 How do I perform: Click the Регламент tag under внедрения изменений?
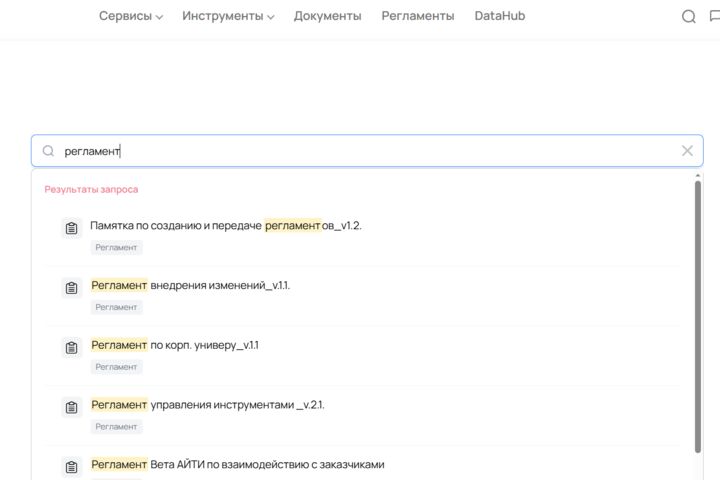pos(116,307)
